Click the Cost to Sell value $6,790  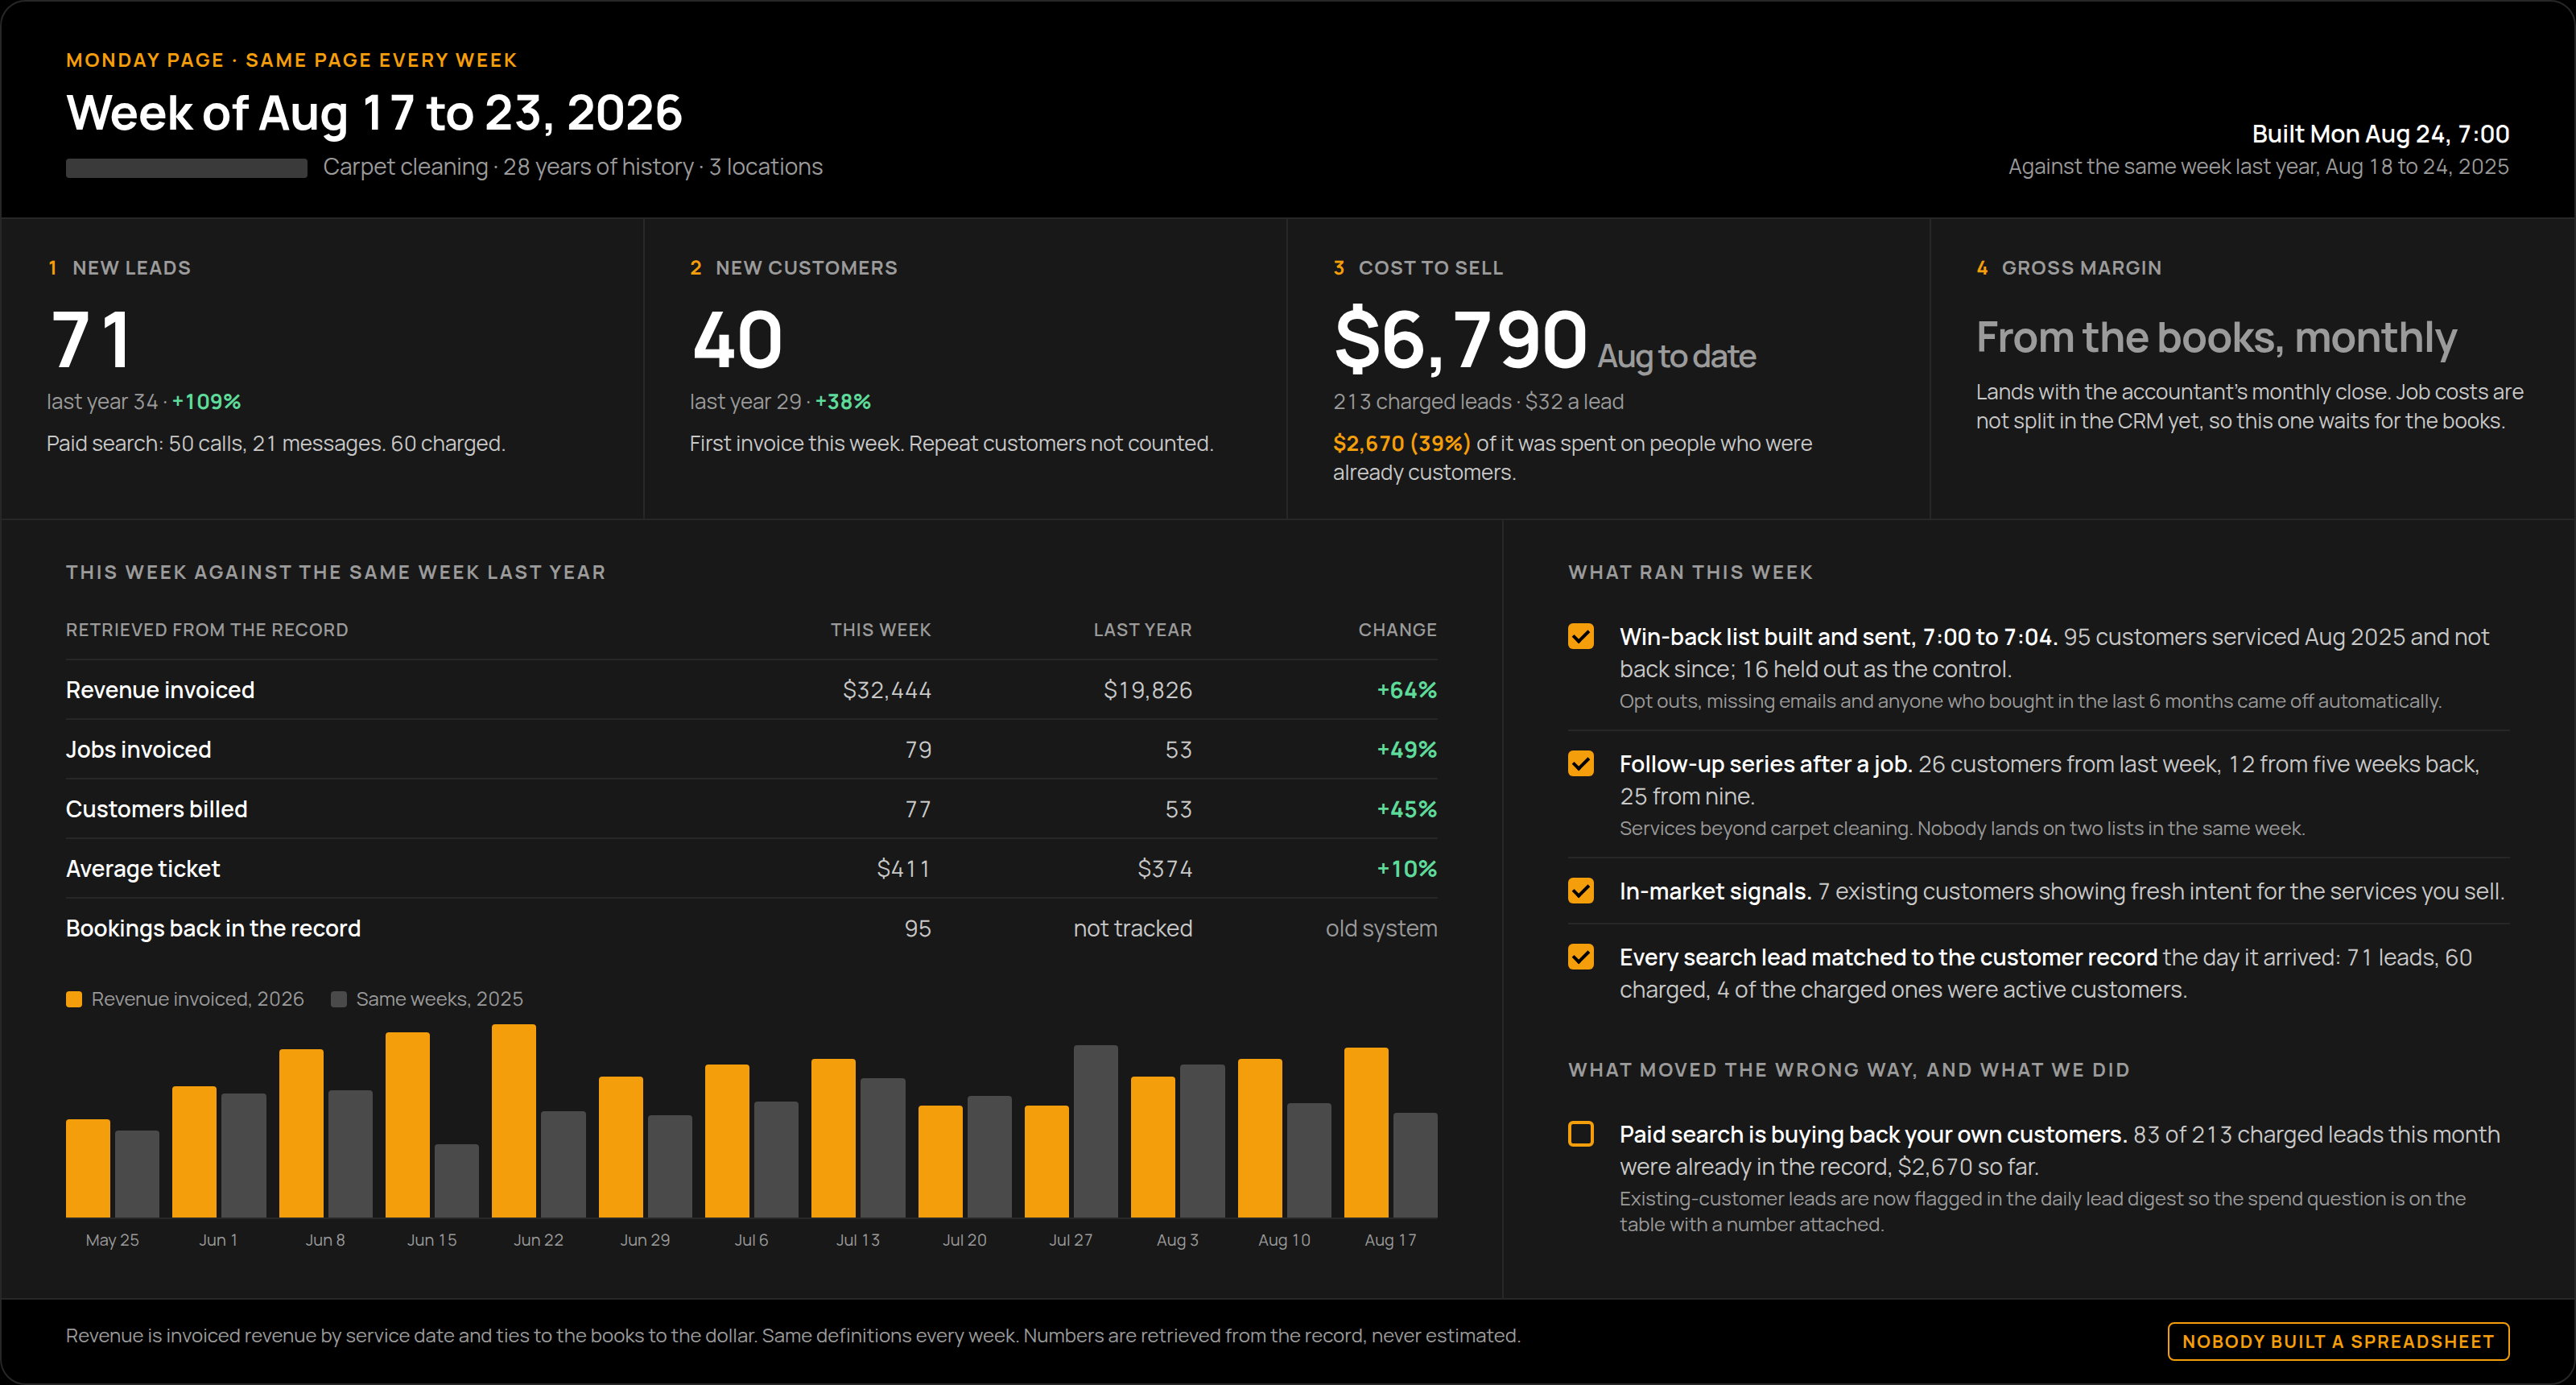click(1460, 340)
